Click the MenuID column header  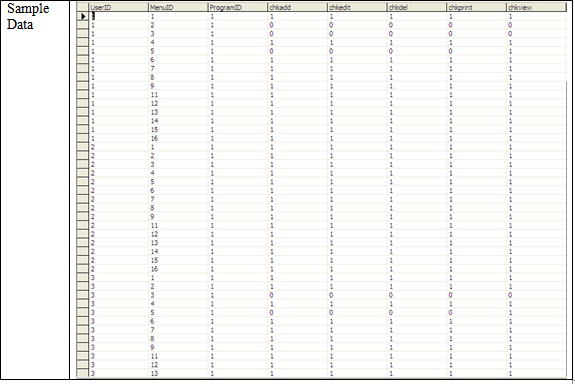[x=178, y=7]
